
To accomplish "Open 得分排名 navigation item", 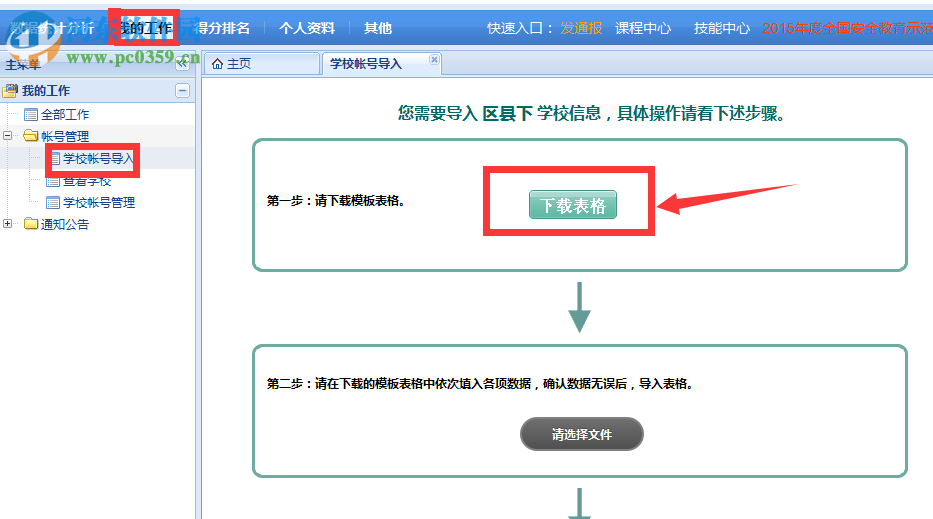I will coord(223,28).
